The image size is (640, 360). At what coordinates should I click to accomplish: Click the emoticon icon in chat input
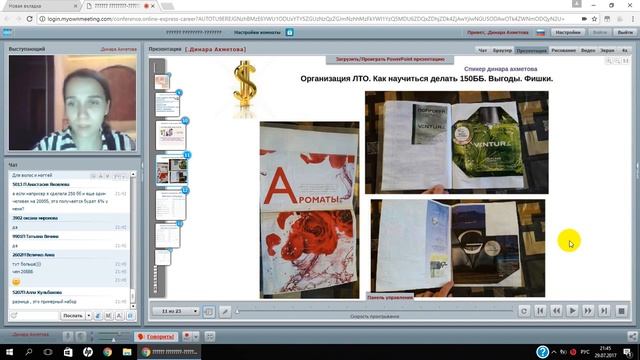tap(14, 316)
